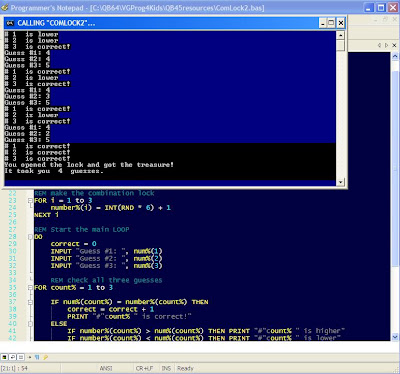Click line number 24 in the editor margin

click(x=13, y=208)
